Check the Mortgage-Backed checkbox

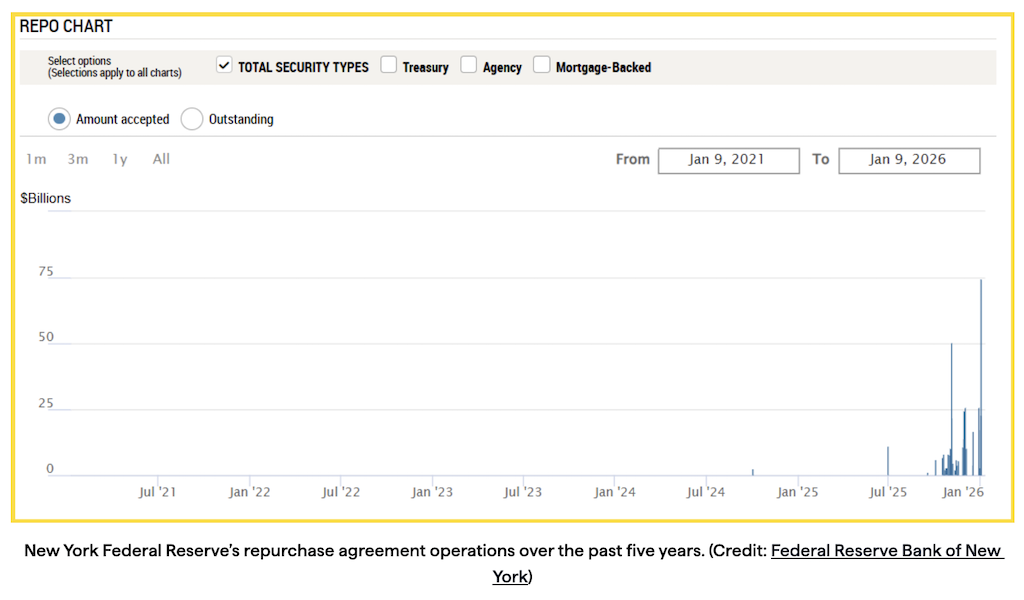point(541,66)
